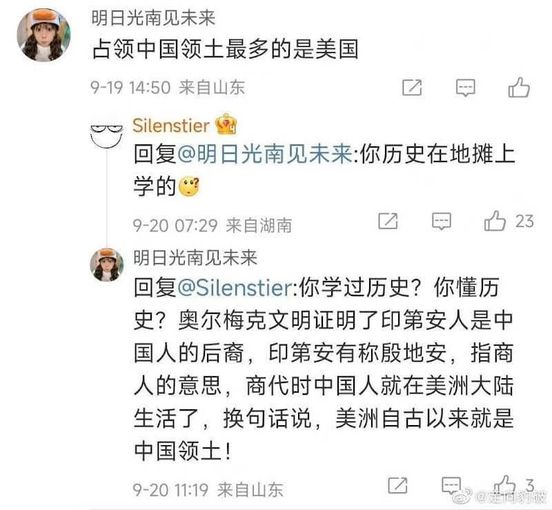Open the @明日光南见未来 mention link

tap(264, 154)
